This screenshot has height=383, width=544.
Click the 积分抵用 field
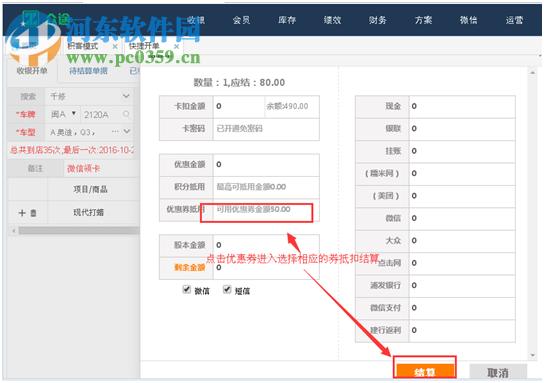click(266, 187)
